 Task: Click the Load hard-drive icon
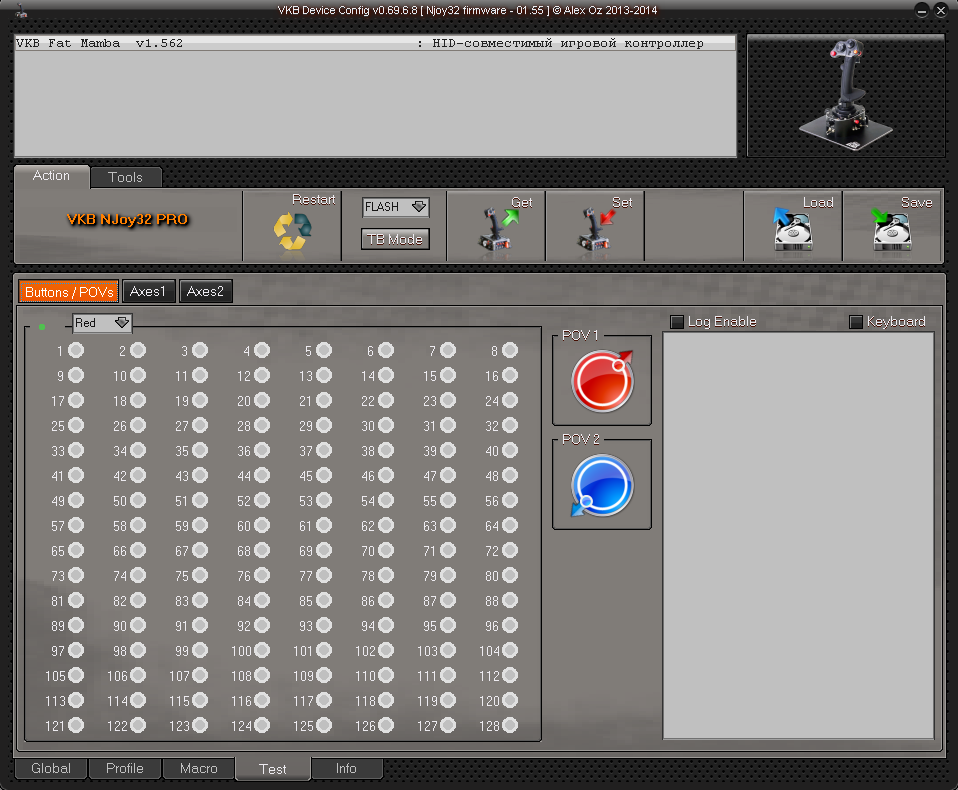[792, 229]
